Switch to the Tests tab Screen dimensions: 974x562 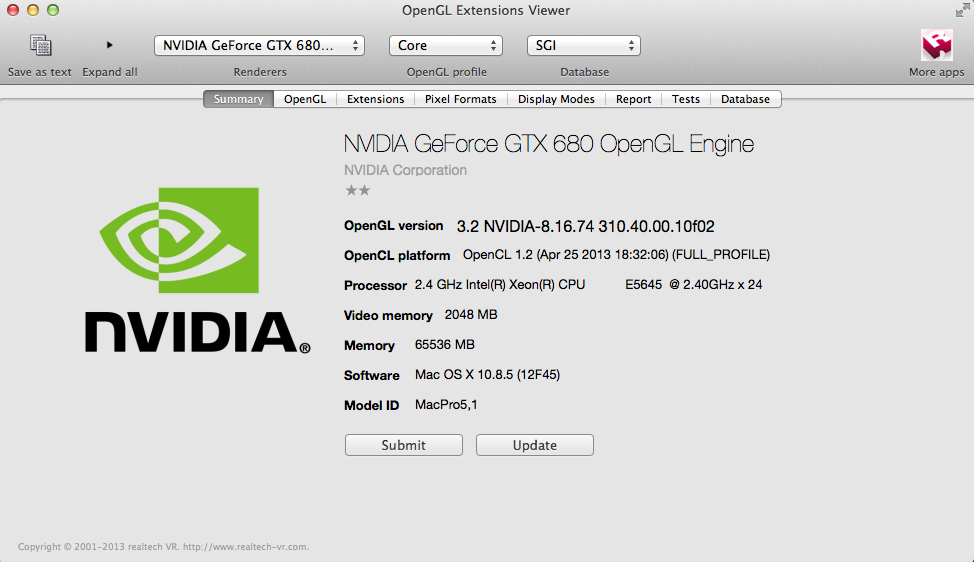coord(686,99)
